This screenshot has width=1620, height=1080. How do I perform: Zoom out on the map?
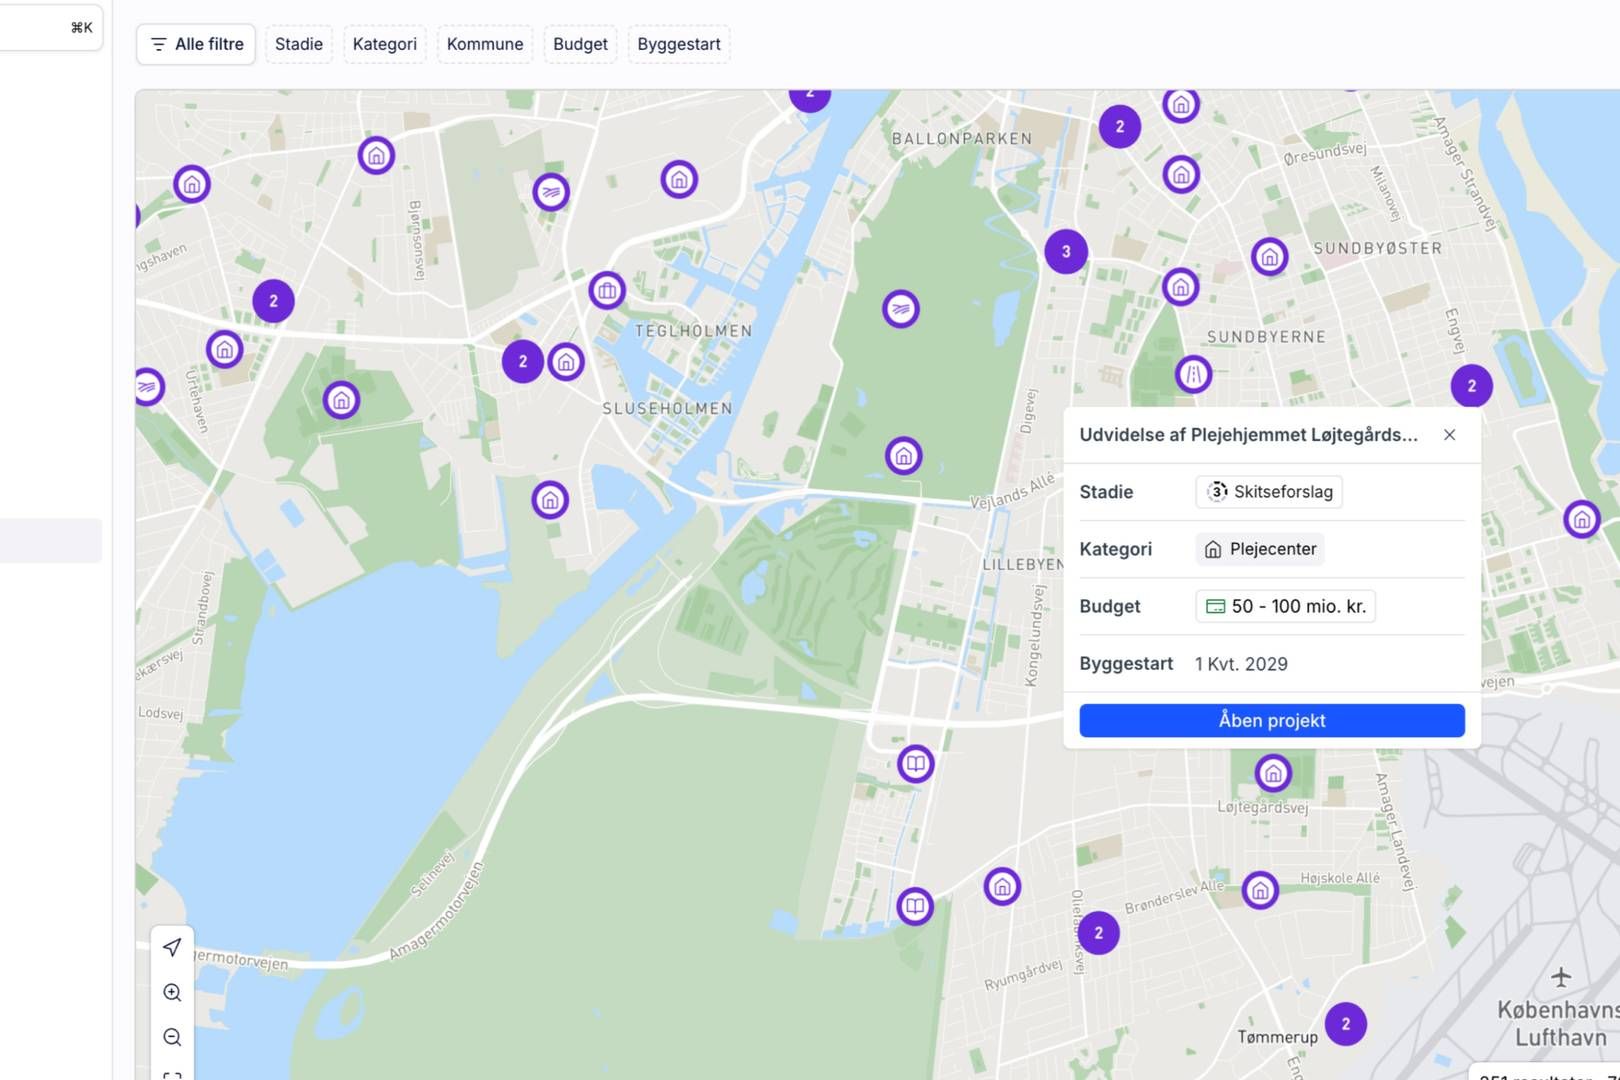172,1037
